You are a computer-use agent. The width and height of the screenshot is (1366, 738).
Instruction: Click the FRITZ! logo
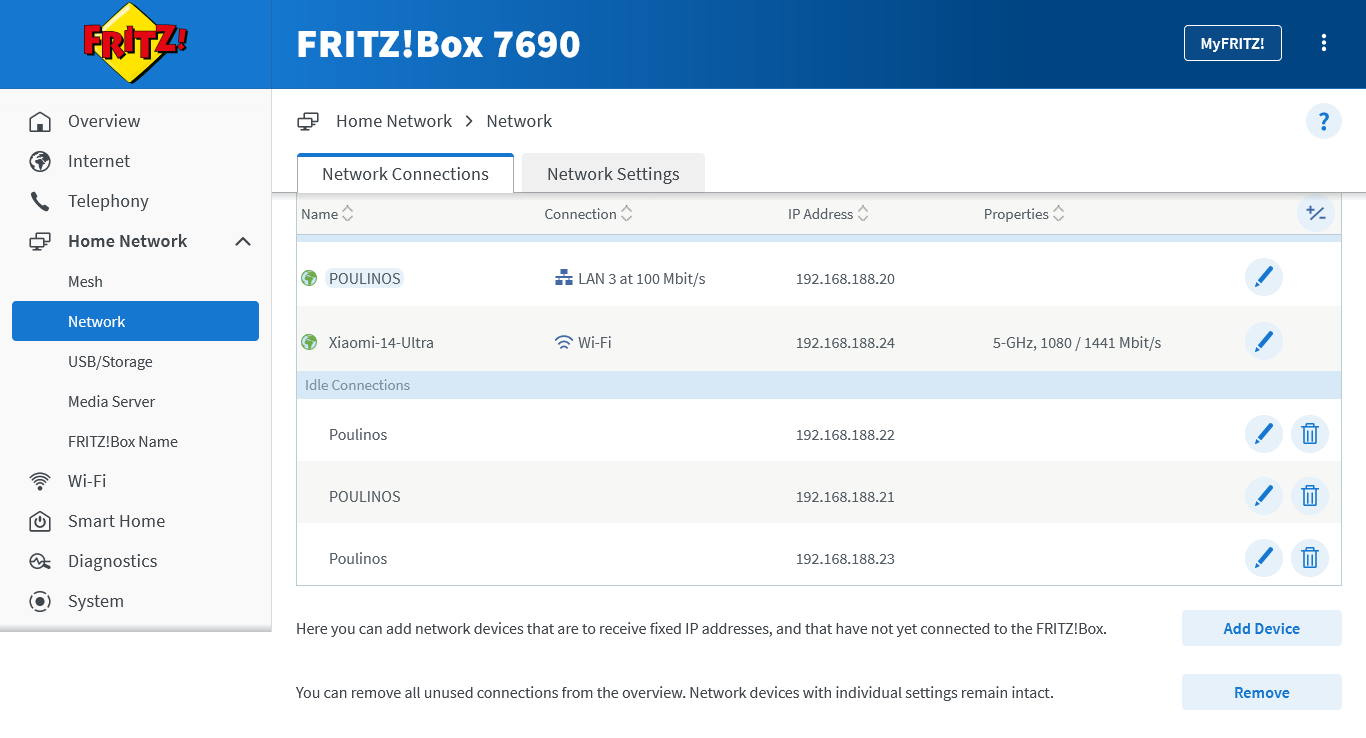(135, 43)
